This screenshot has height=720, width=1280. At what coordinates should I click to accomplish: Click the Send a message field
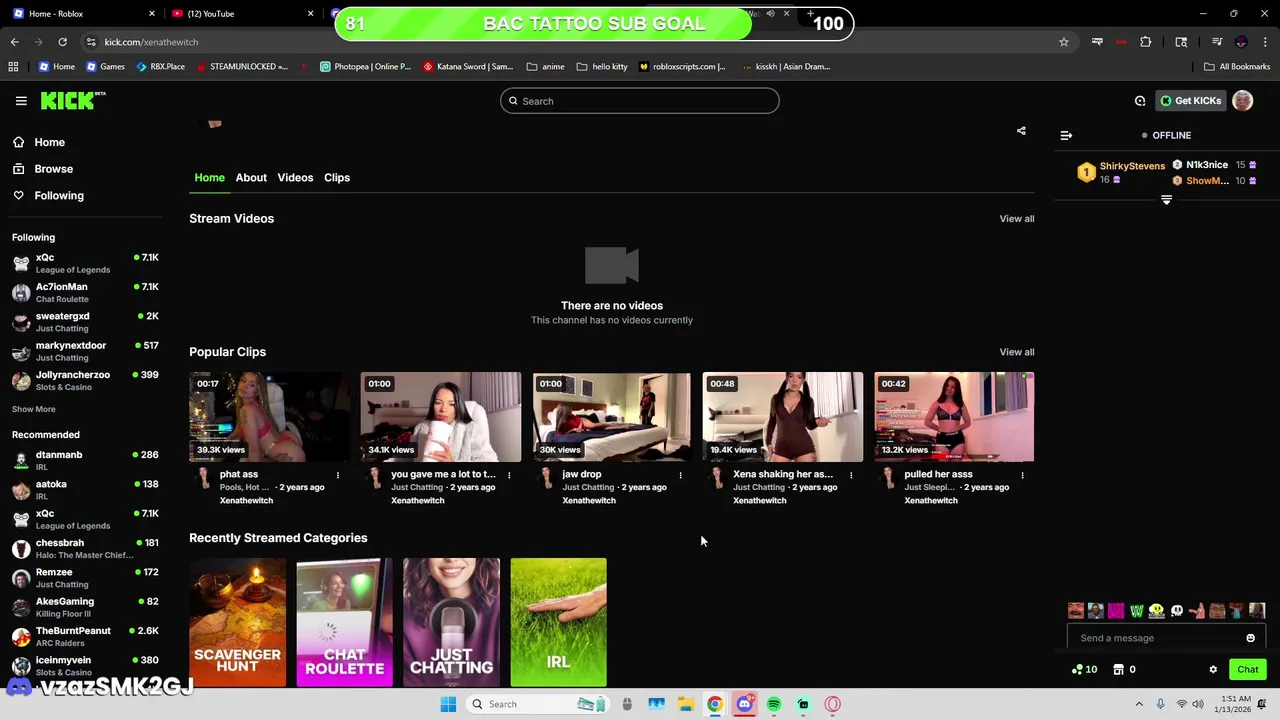click(x=1155, y=638)
